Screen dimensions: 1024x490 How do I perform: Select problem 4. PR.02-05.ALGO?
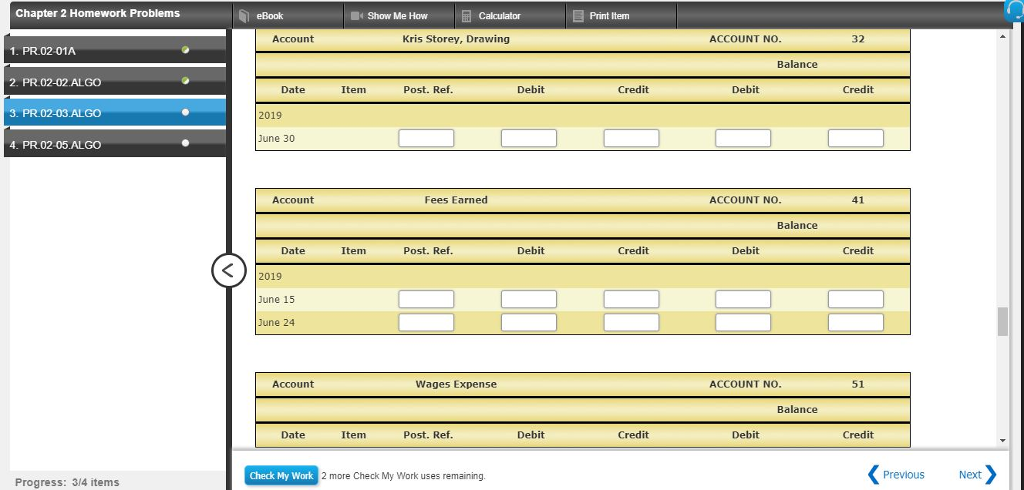(115, 144)
